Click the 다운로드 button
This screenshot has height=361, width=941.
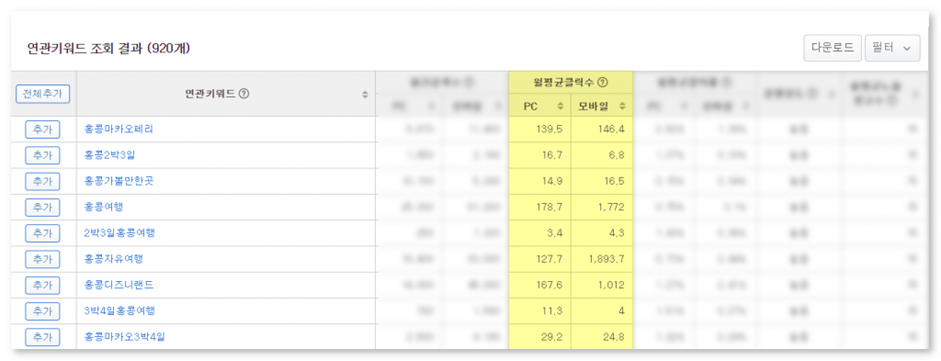click(832, 48)
